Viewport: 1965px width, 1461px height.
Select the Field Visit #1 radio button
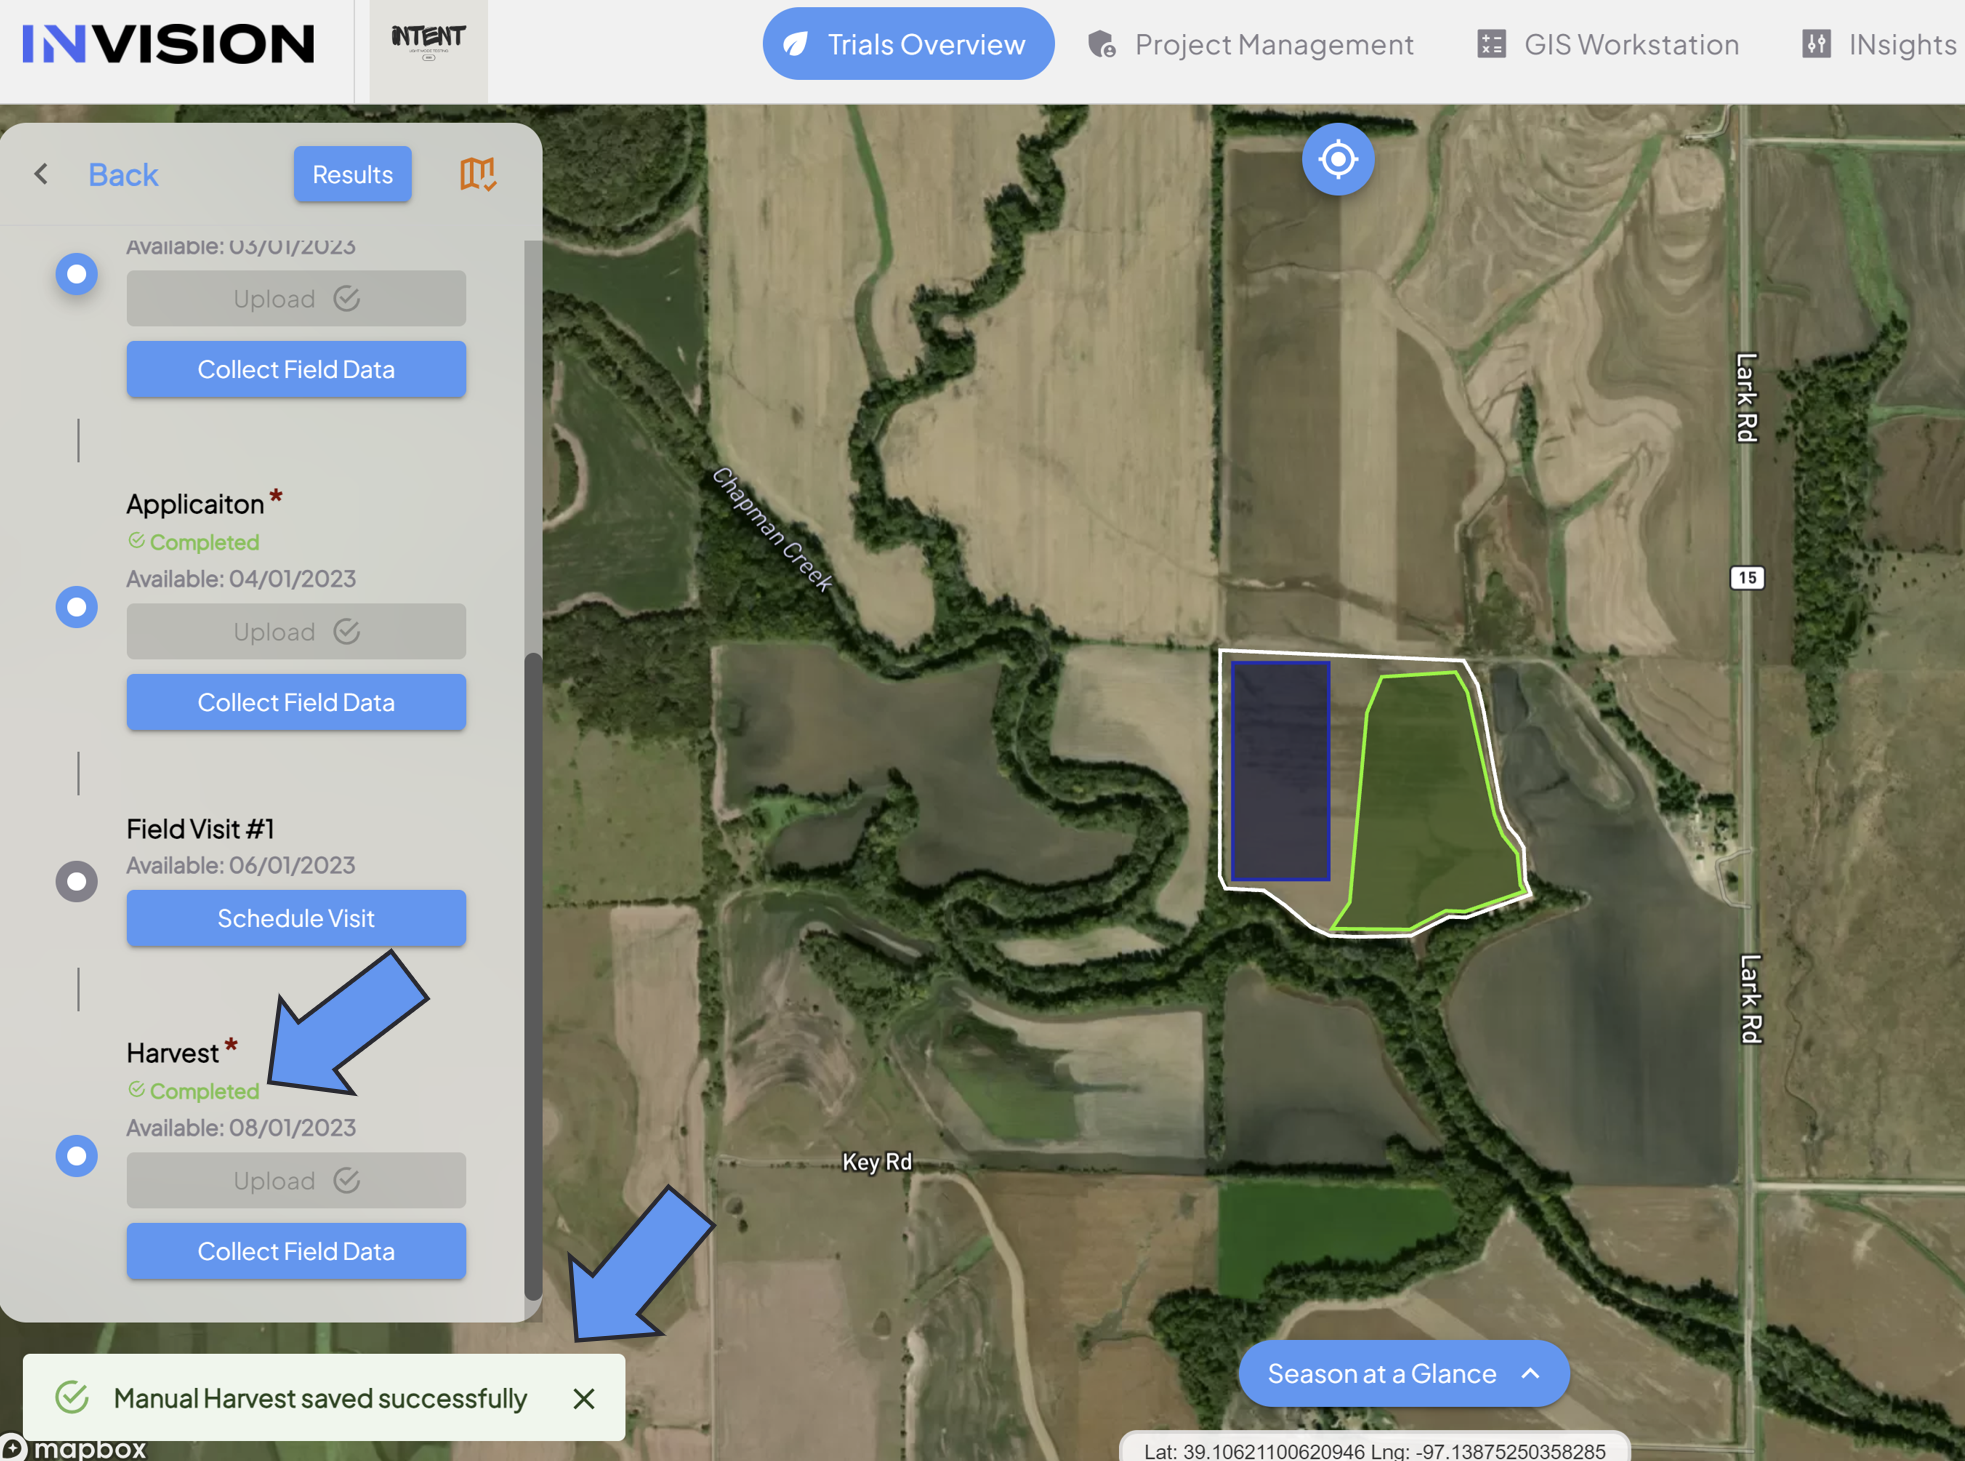[76, 881]
